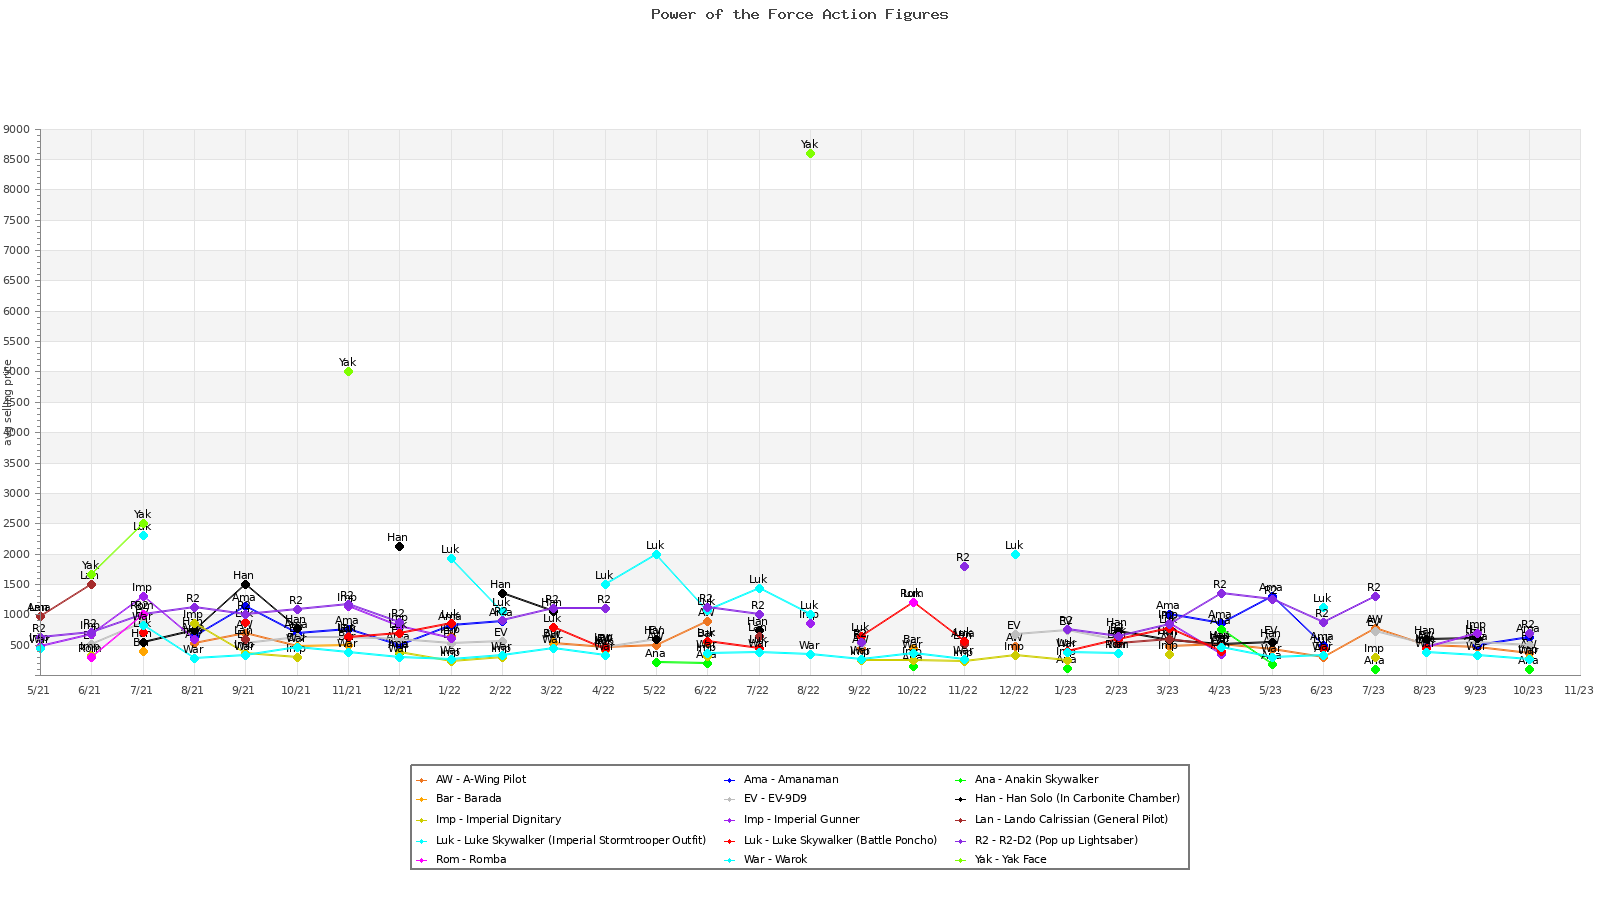Click the 10/22 x-axis label
This screenshot has height=900, width=1600.
[x=912, y=690]
